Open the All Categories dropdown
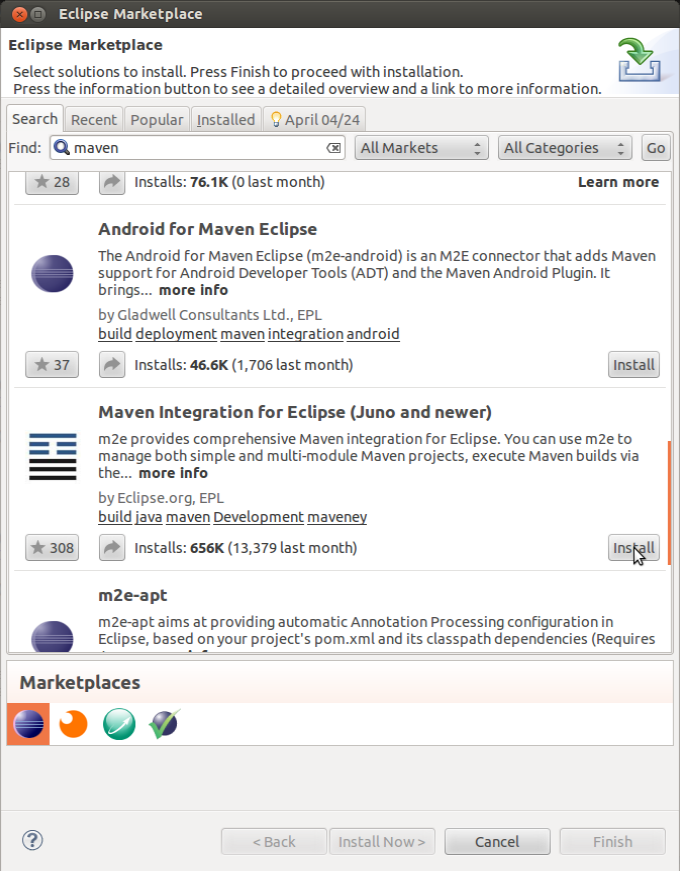 click(x=565, y=148)
